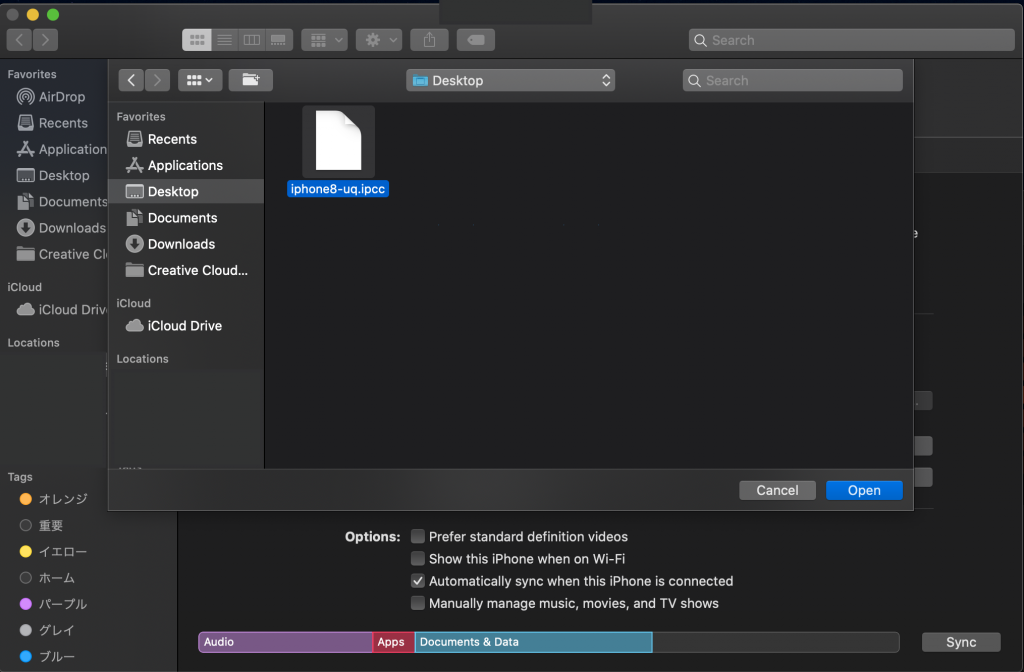Click the Audio storage bar segment
1024x672 pixels.
pyautogui.click(x=285, y=642)
